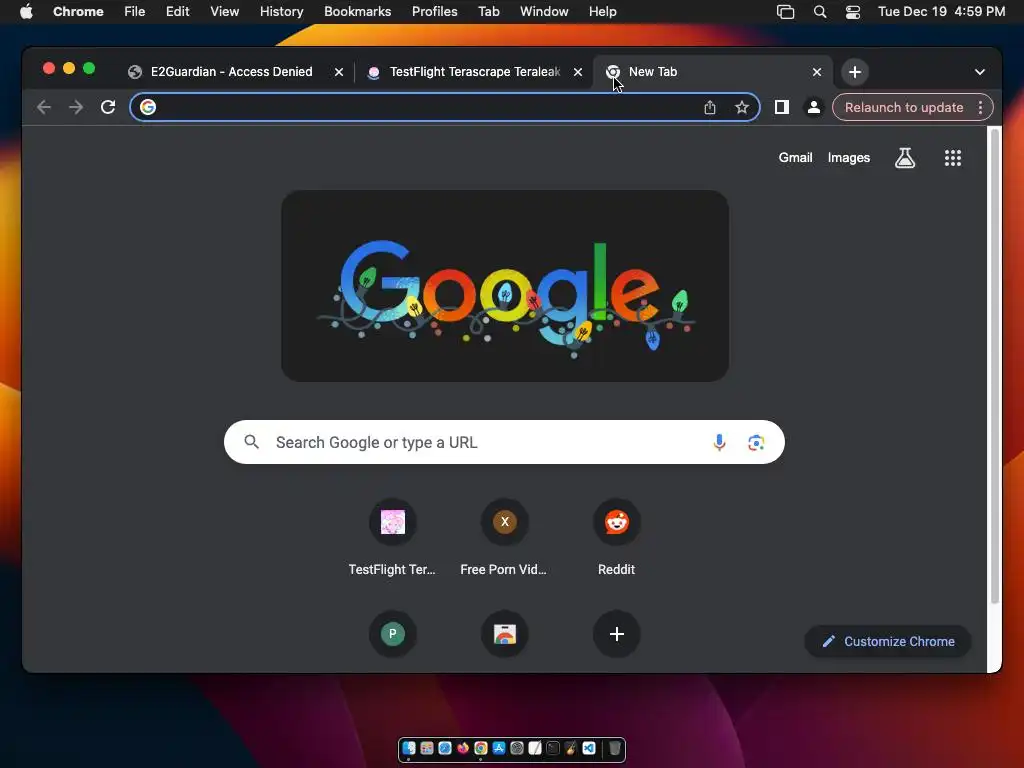Share this page using the share icon
The image size is (1024, 768).
(x=710, y=107)
